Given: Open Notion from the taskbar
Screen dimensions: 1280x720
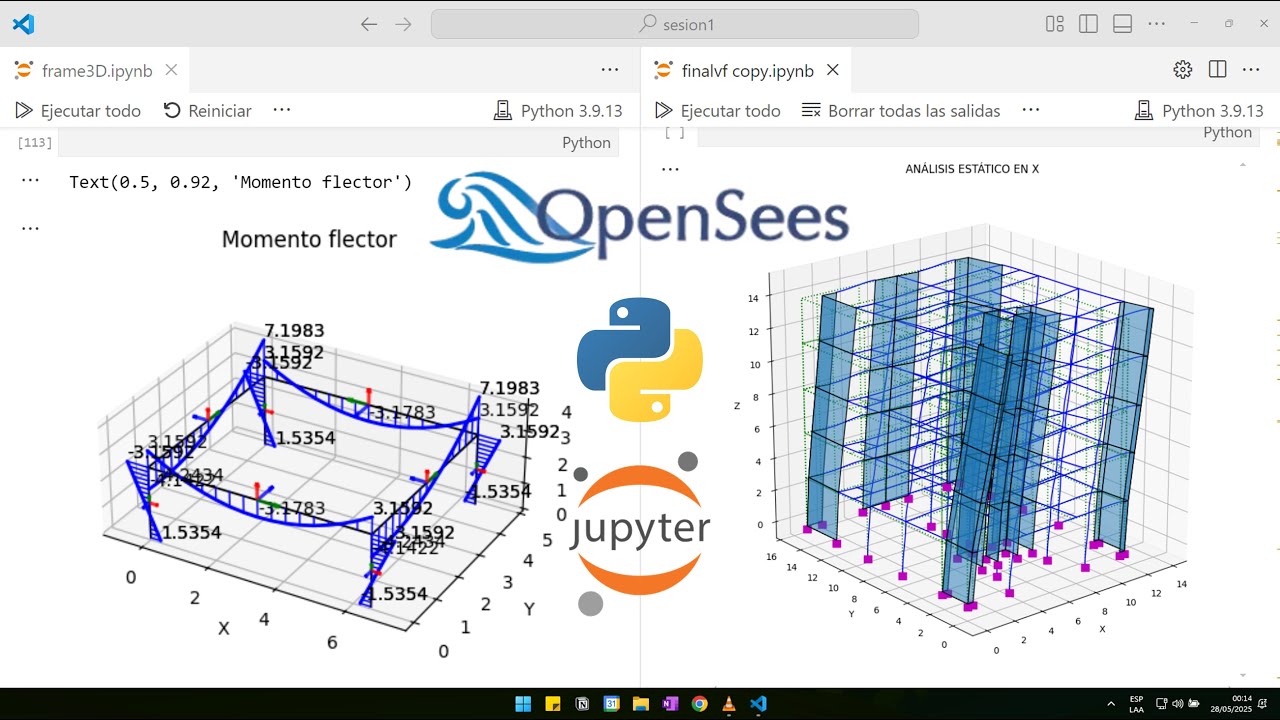Looking at the screenshot, I should tap(582, 704).
